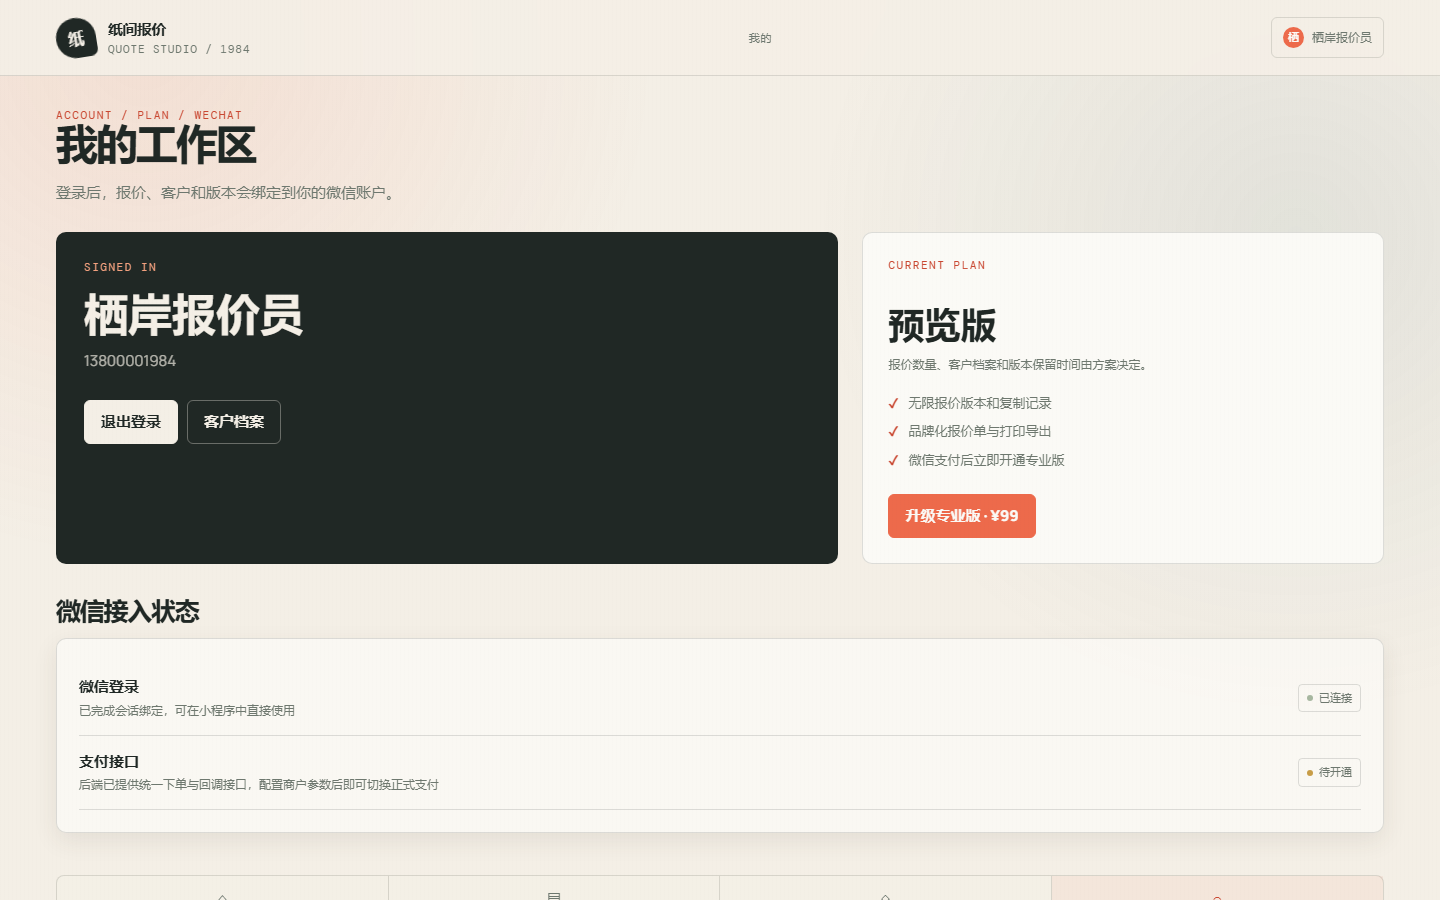Click the 栖岸报价员 name in the header chip
This screenshot has width=1440, height=900.
1341,37
